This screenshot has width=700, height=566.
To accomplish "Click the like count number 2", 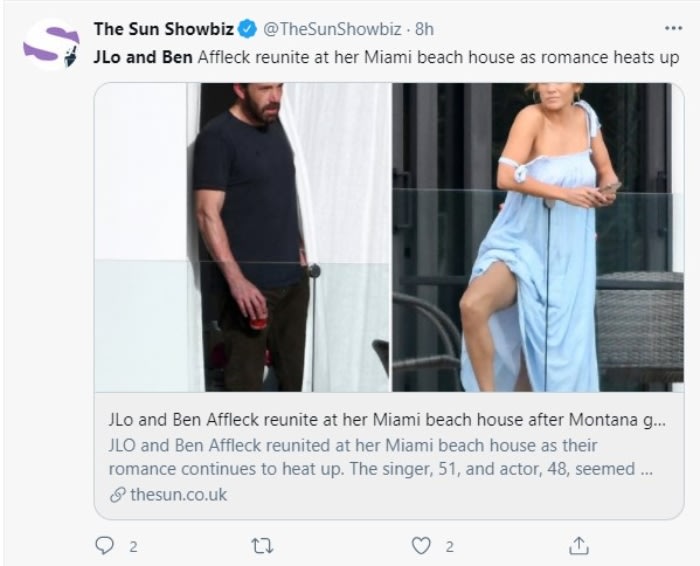I will [x=450, y=546].
